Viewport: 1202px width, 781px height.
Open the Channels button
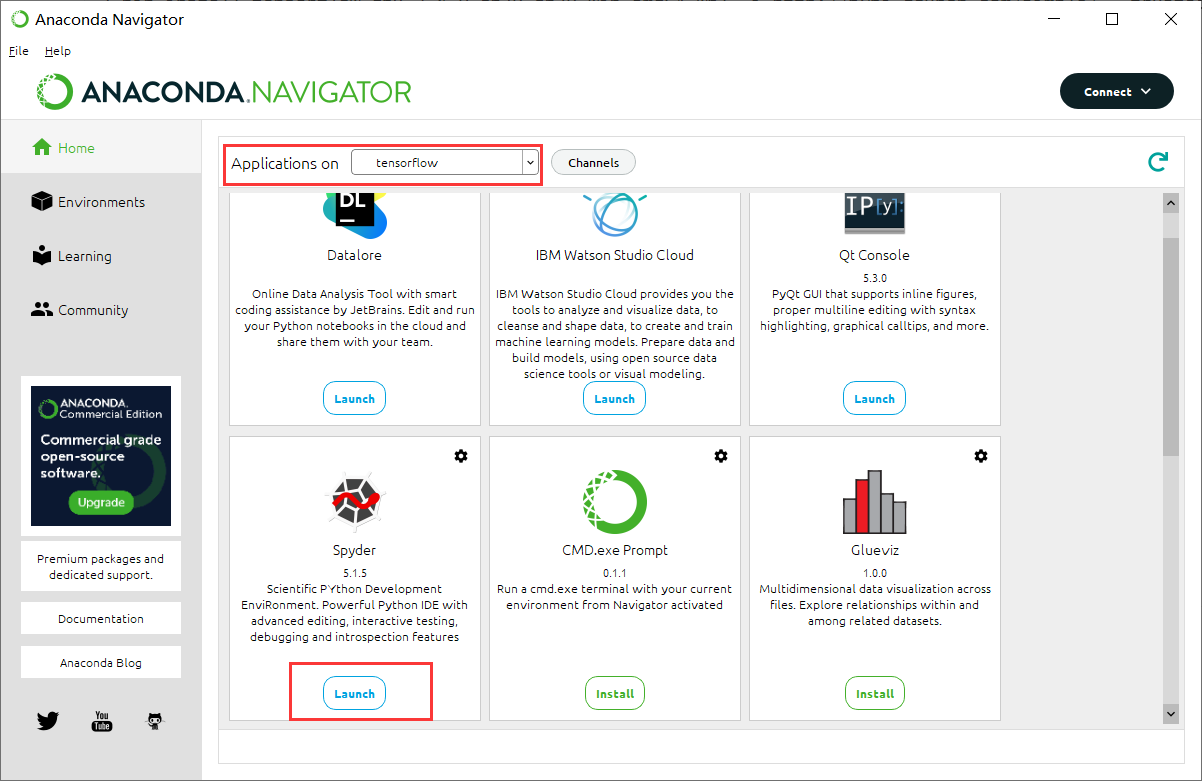point(593,163)
